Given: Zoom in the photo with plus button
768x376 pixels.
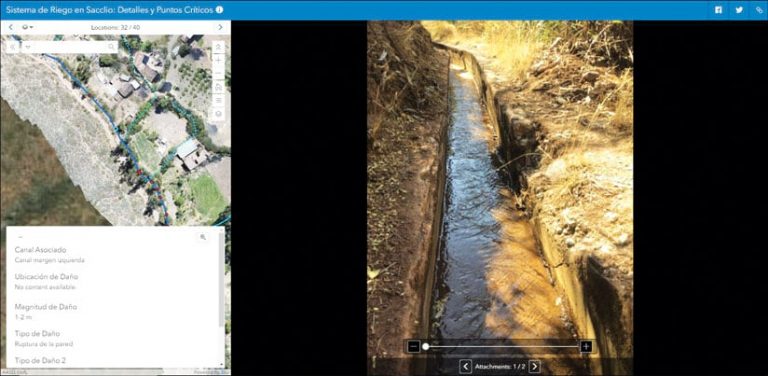Looking at the screenshot, I should click(585, 347).
